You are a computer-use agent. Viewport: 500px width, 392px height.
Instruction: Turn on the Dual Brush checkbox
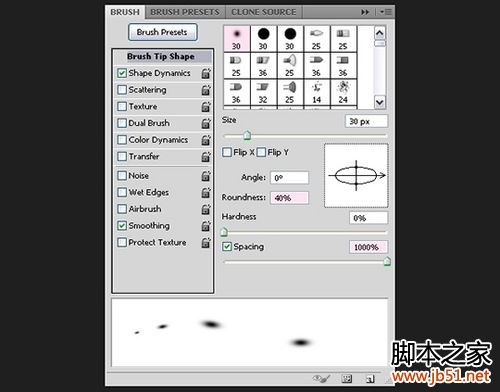(122, 123)
